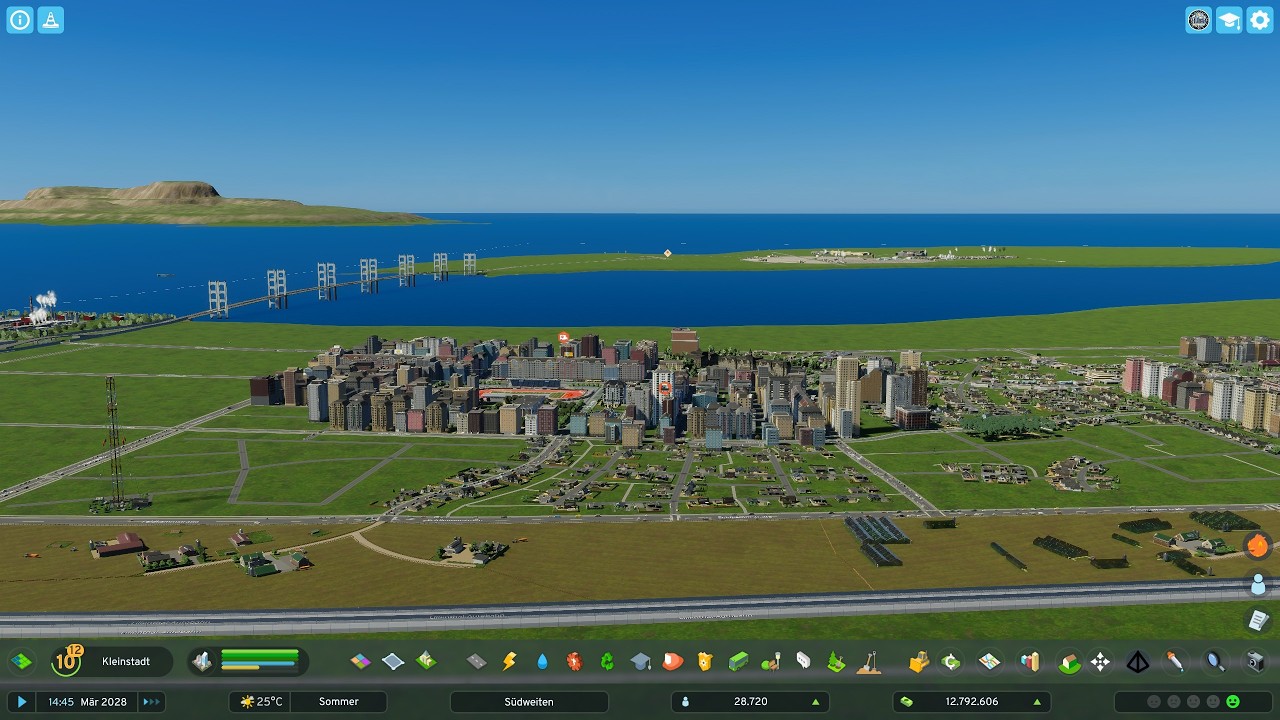Open the traffic cone notifications icon
The width and height of the screenshot is (1280, 720).
click(51, 20)
